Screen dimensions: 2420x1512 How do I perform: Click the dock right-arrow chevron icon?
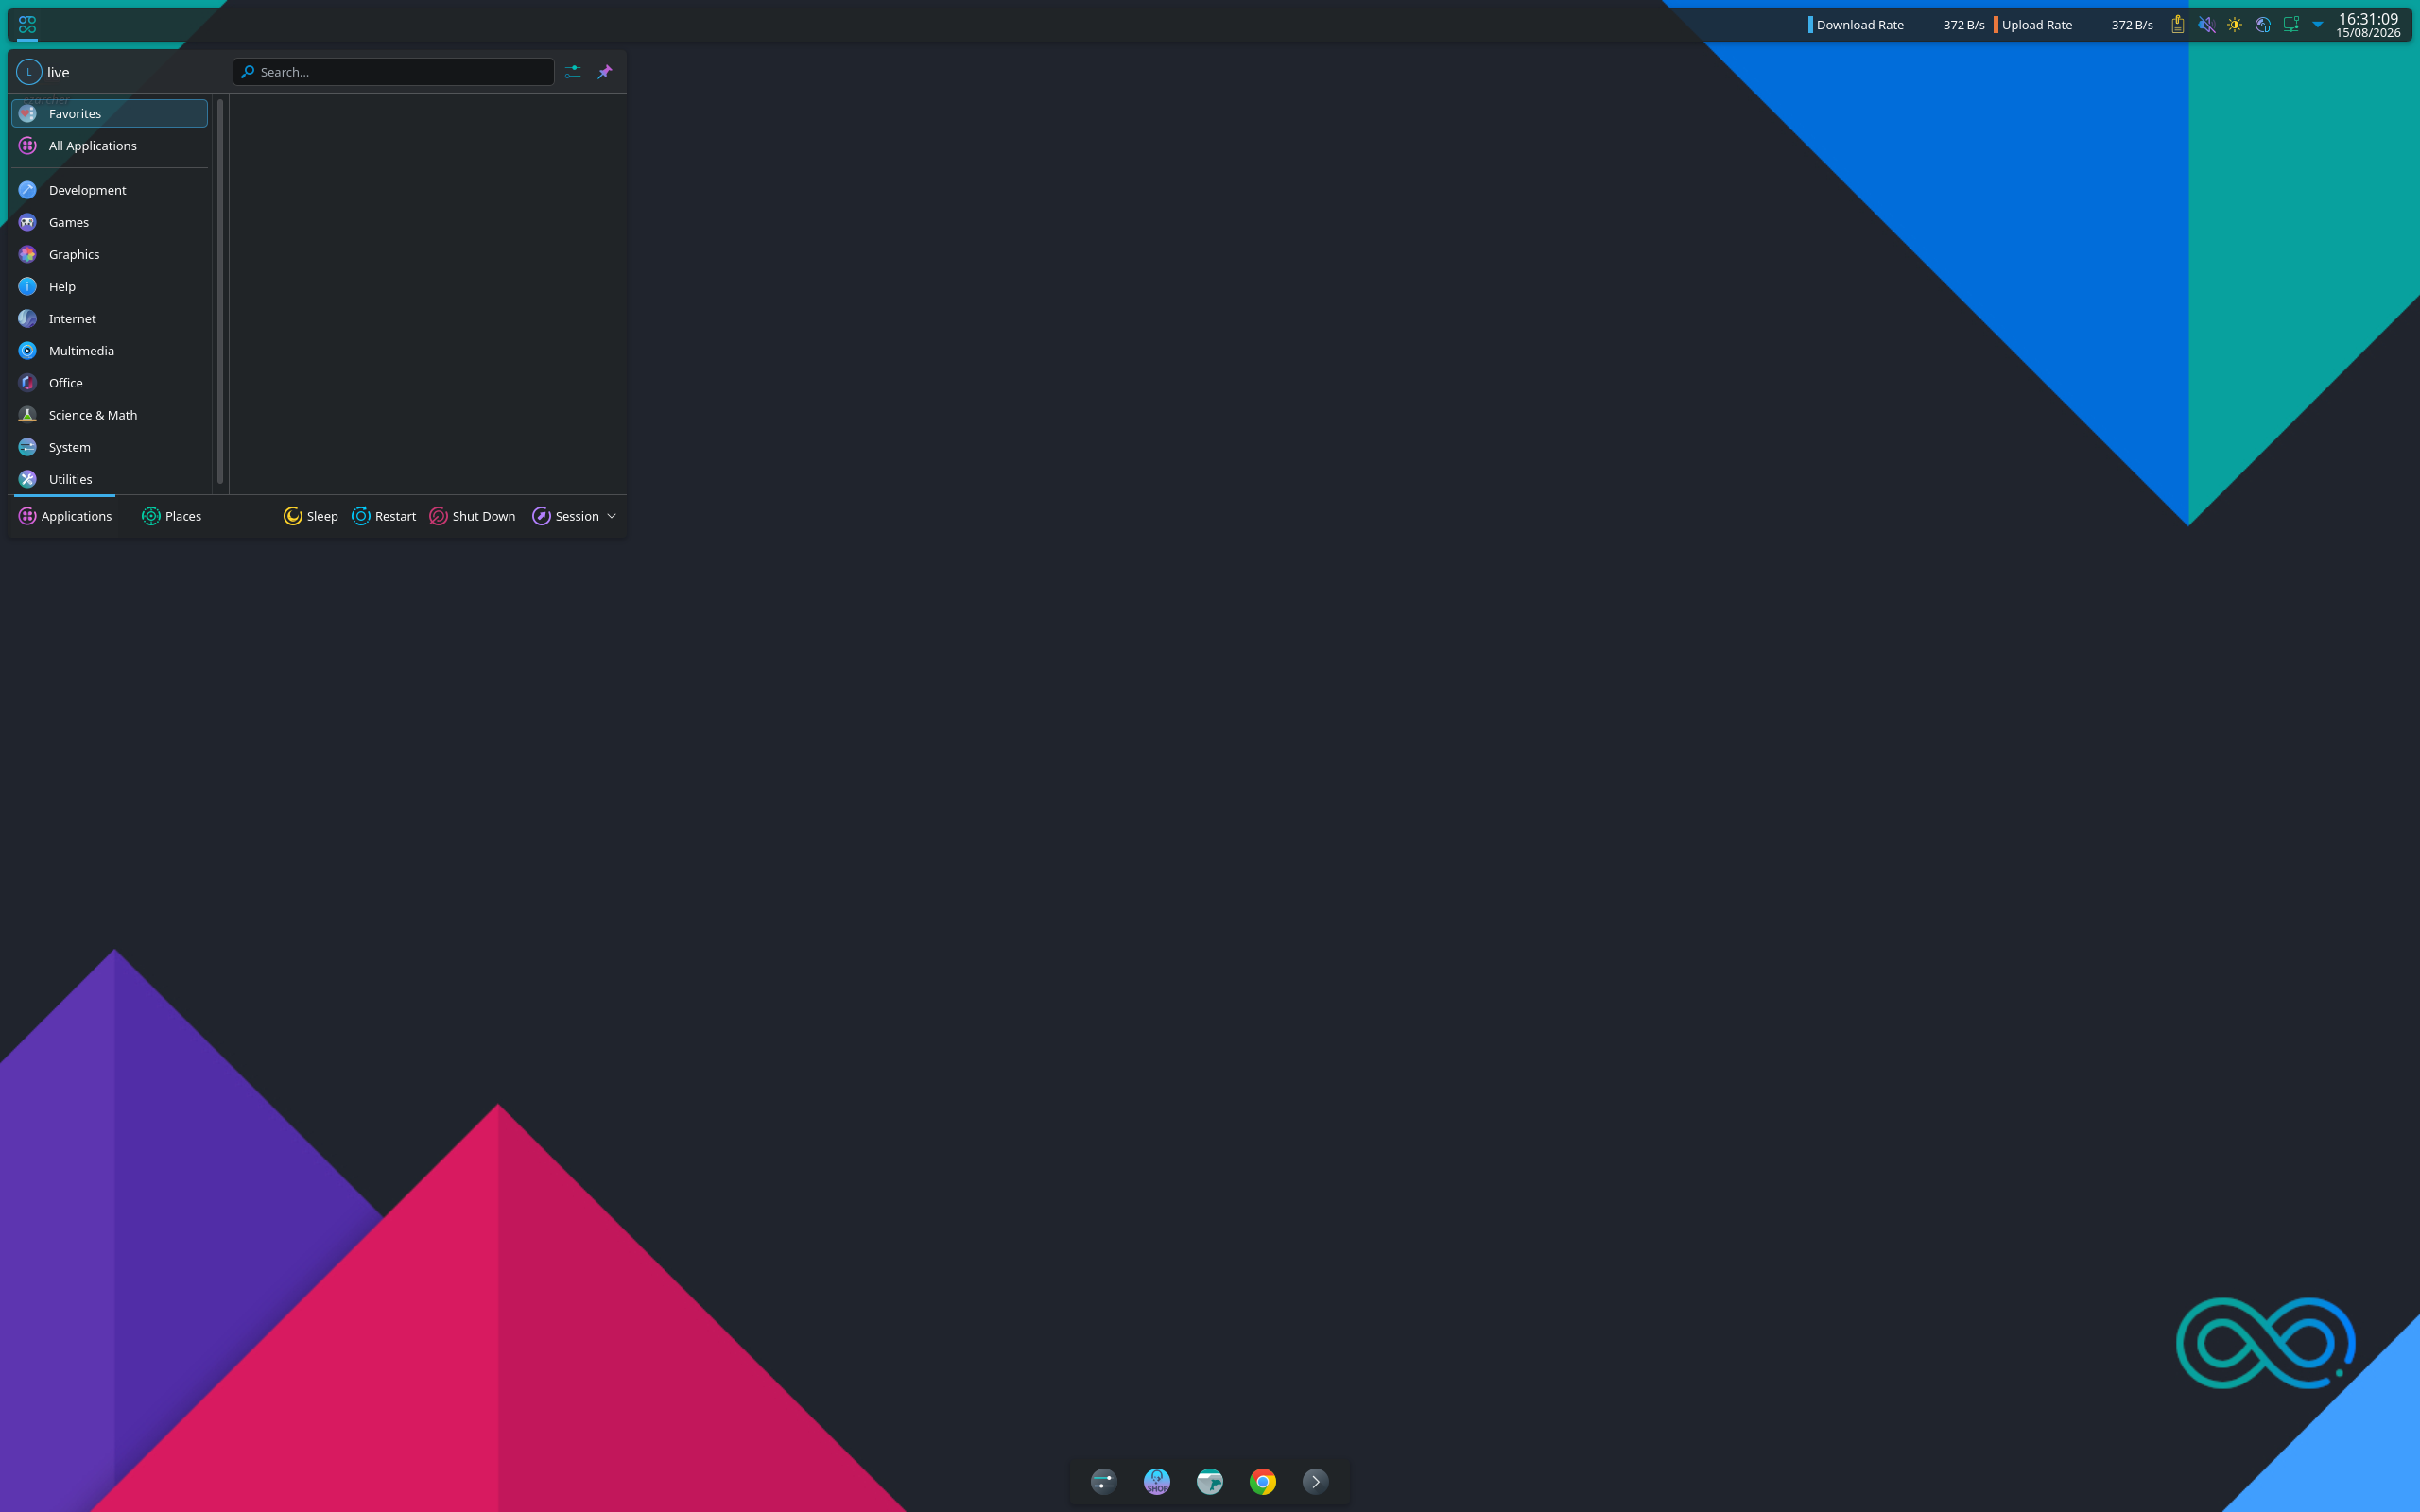1316,1481
